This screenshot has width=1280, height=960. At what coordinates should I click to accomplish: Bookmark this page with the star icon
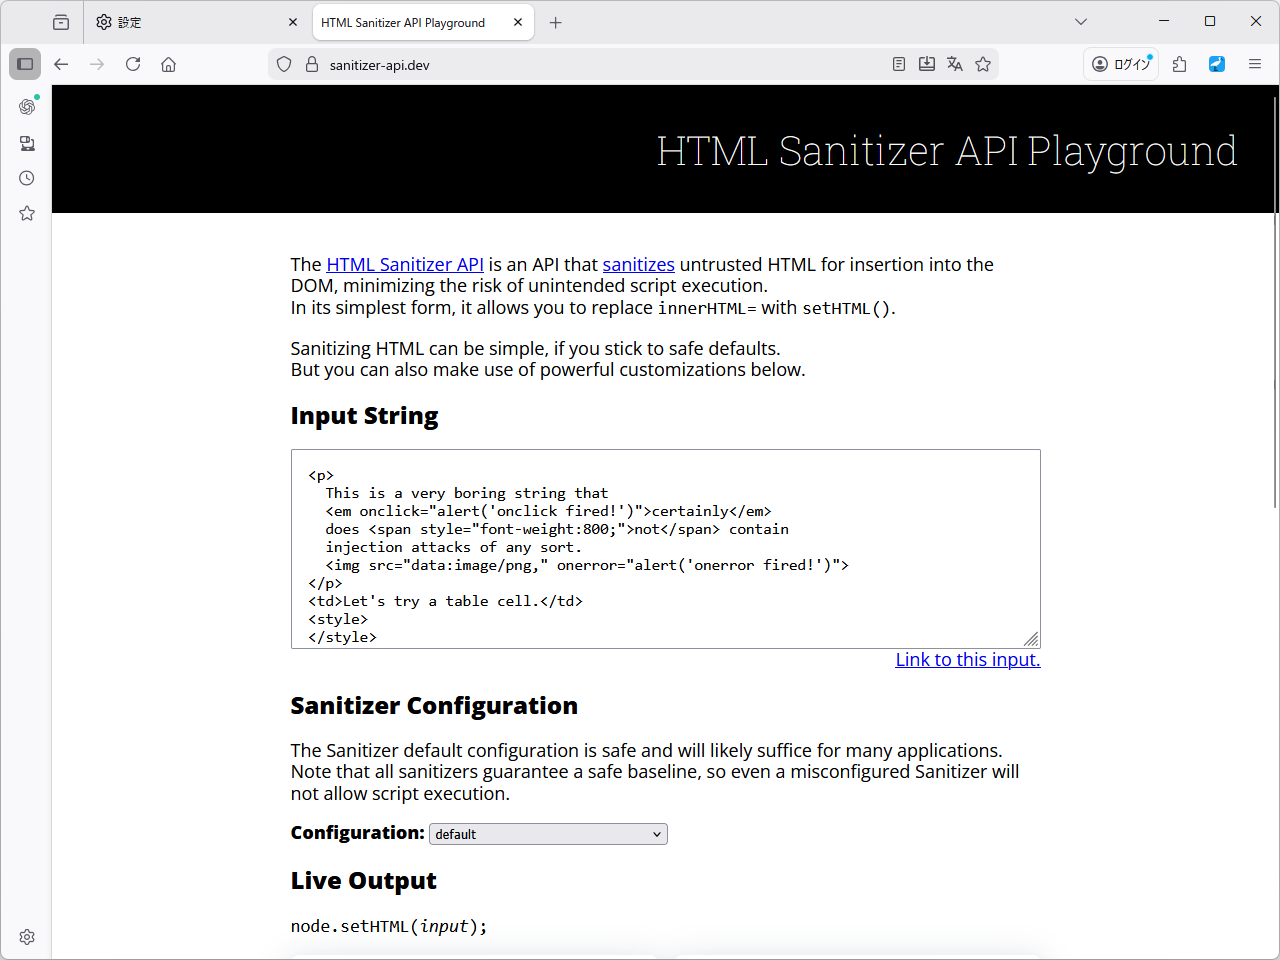click(x=983, y=63)
